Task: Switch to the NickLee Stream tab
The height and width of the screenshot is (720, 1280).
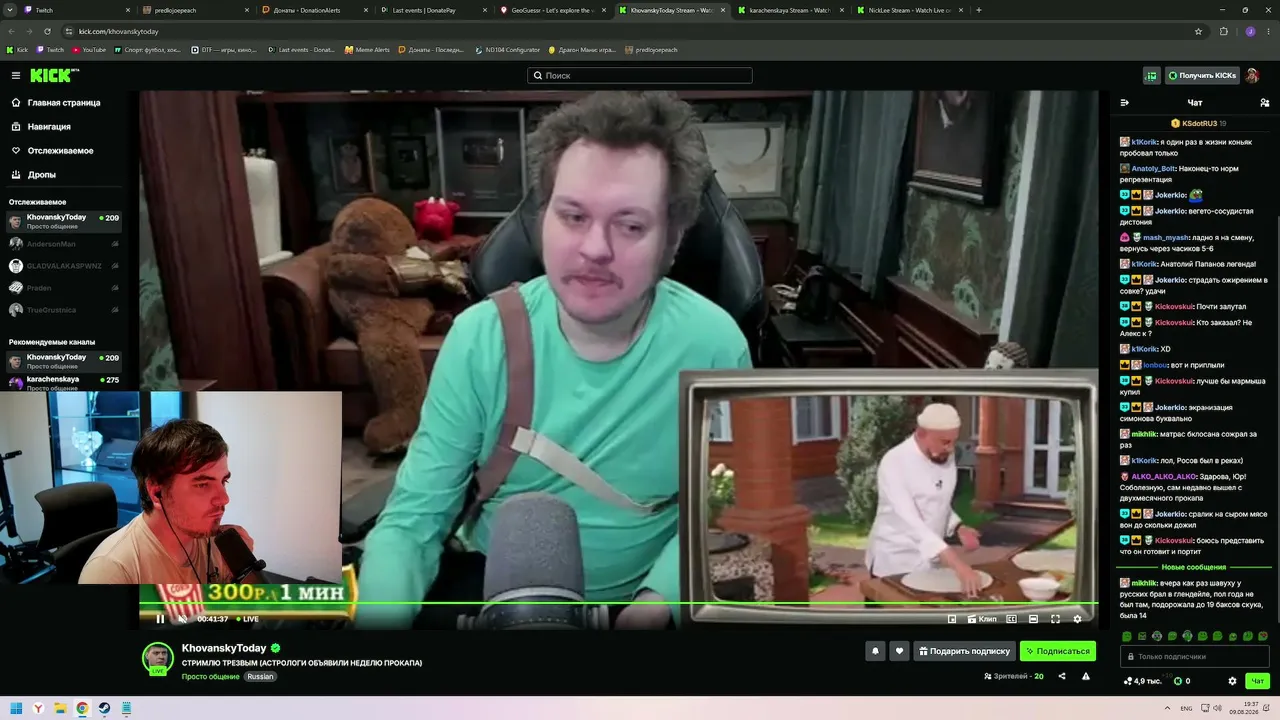Action: 910,10
